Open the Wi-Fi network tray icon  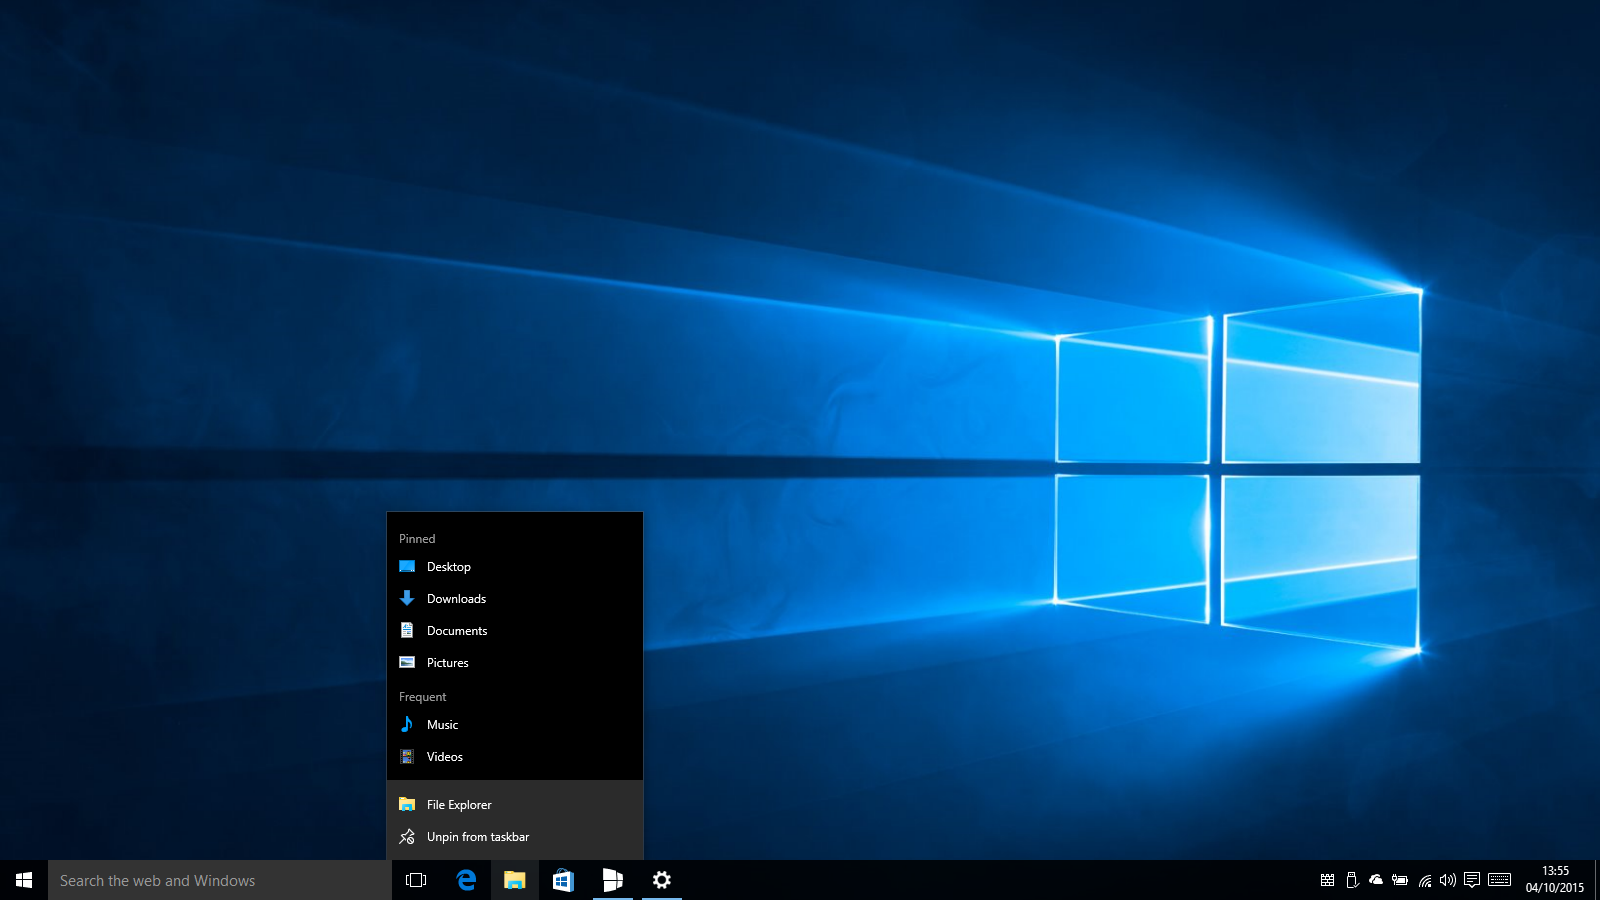click(1424, 880)
